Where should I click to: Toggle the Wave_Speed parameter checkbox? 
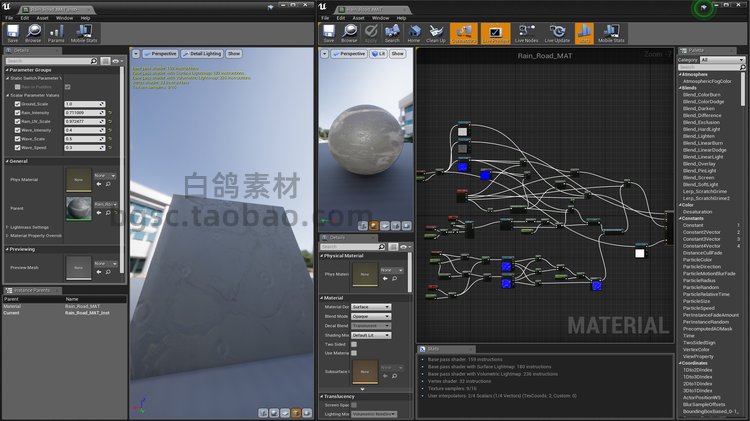18,147
